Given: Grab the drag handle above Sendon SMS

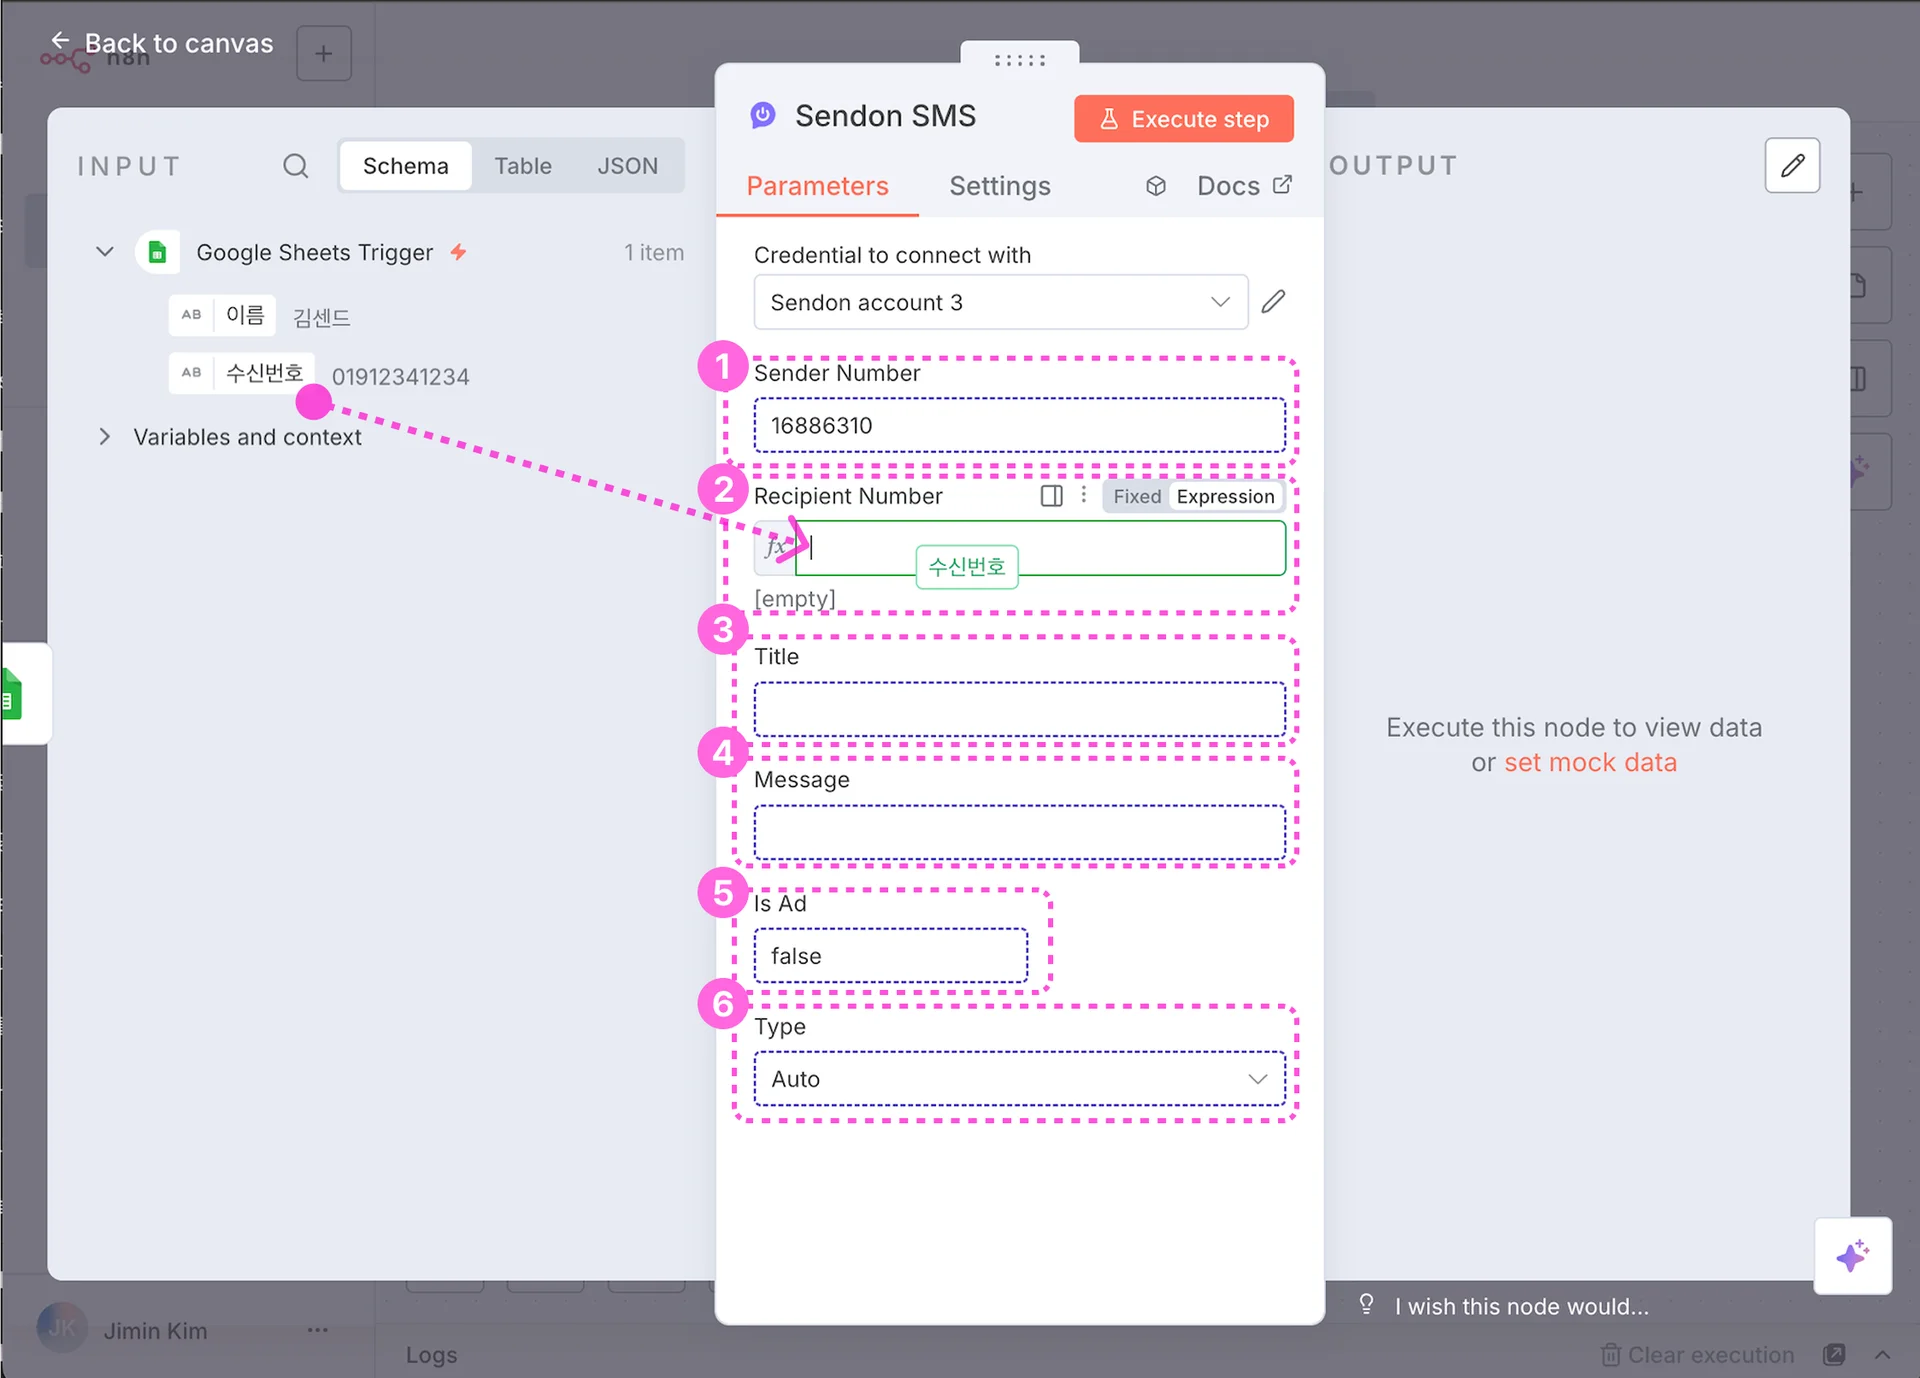Looking at the screenshot, I should (x=1019, y=60).
